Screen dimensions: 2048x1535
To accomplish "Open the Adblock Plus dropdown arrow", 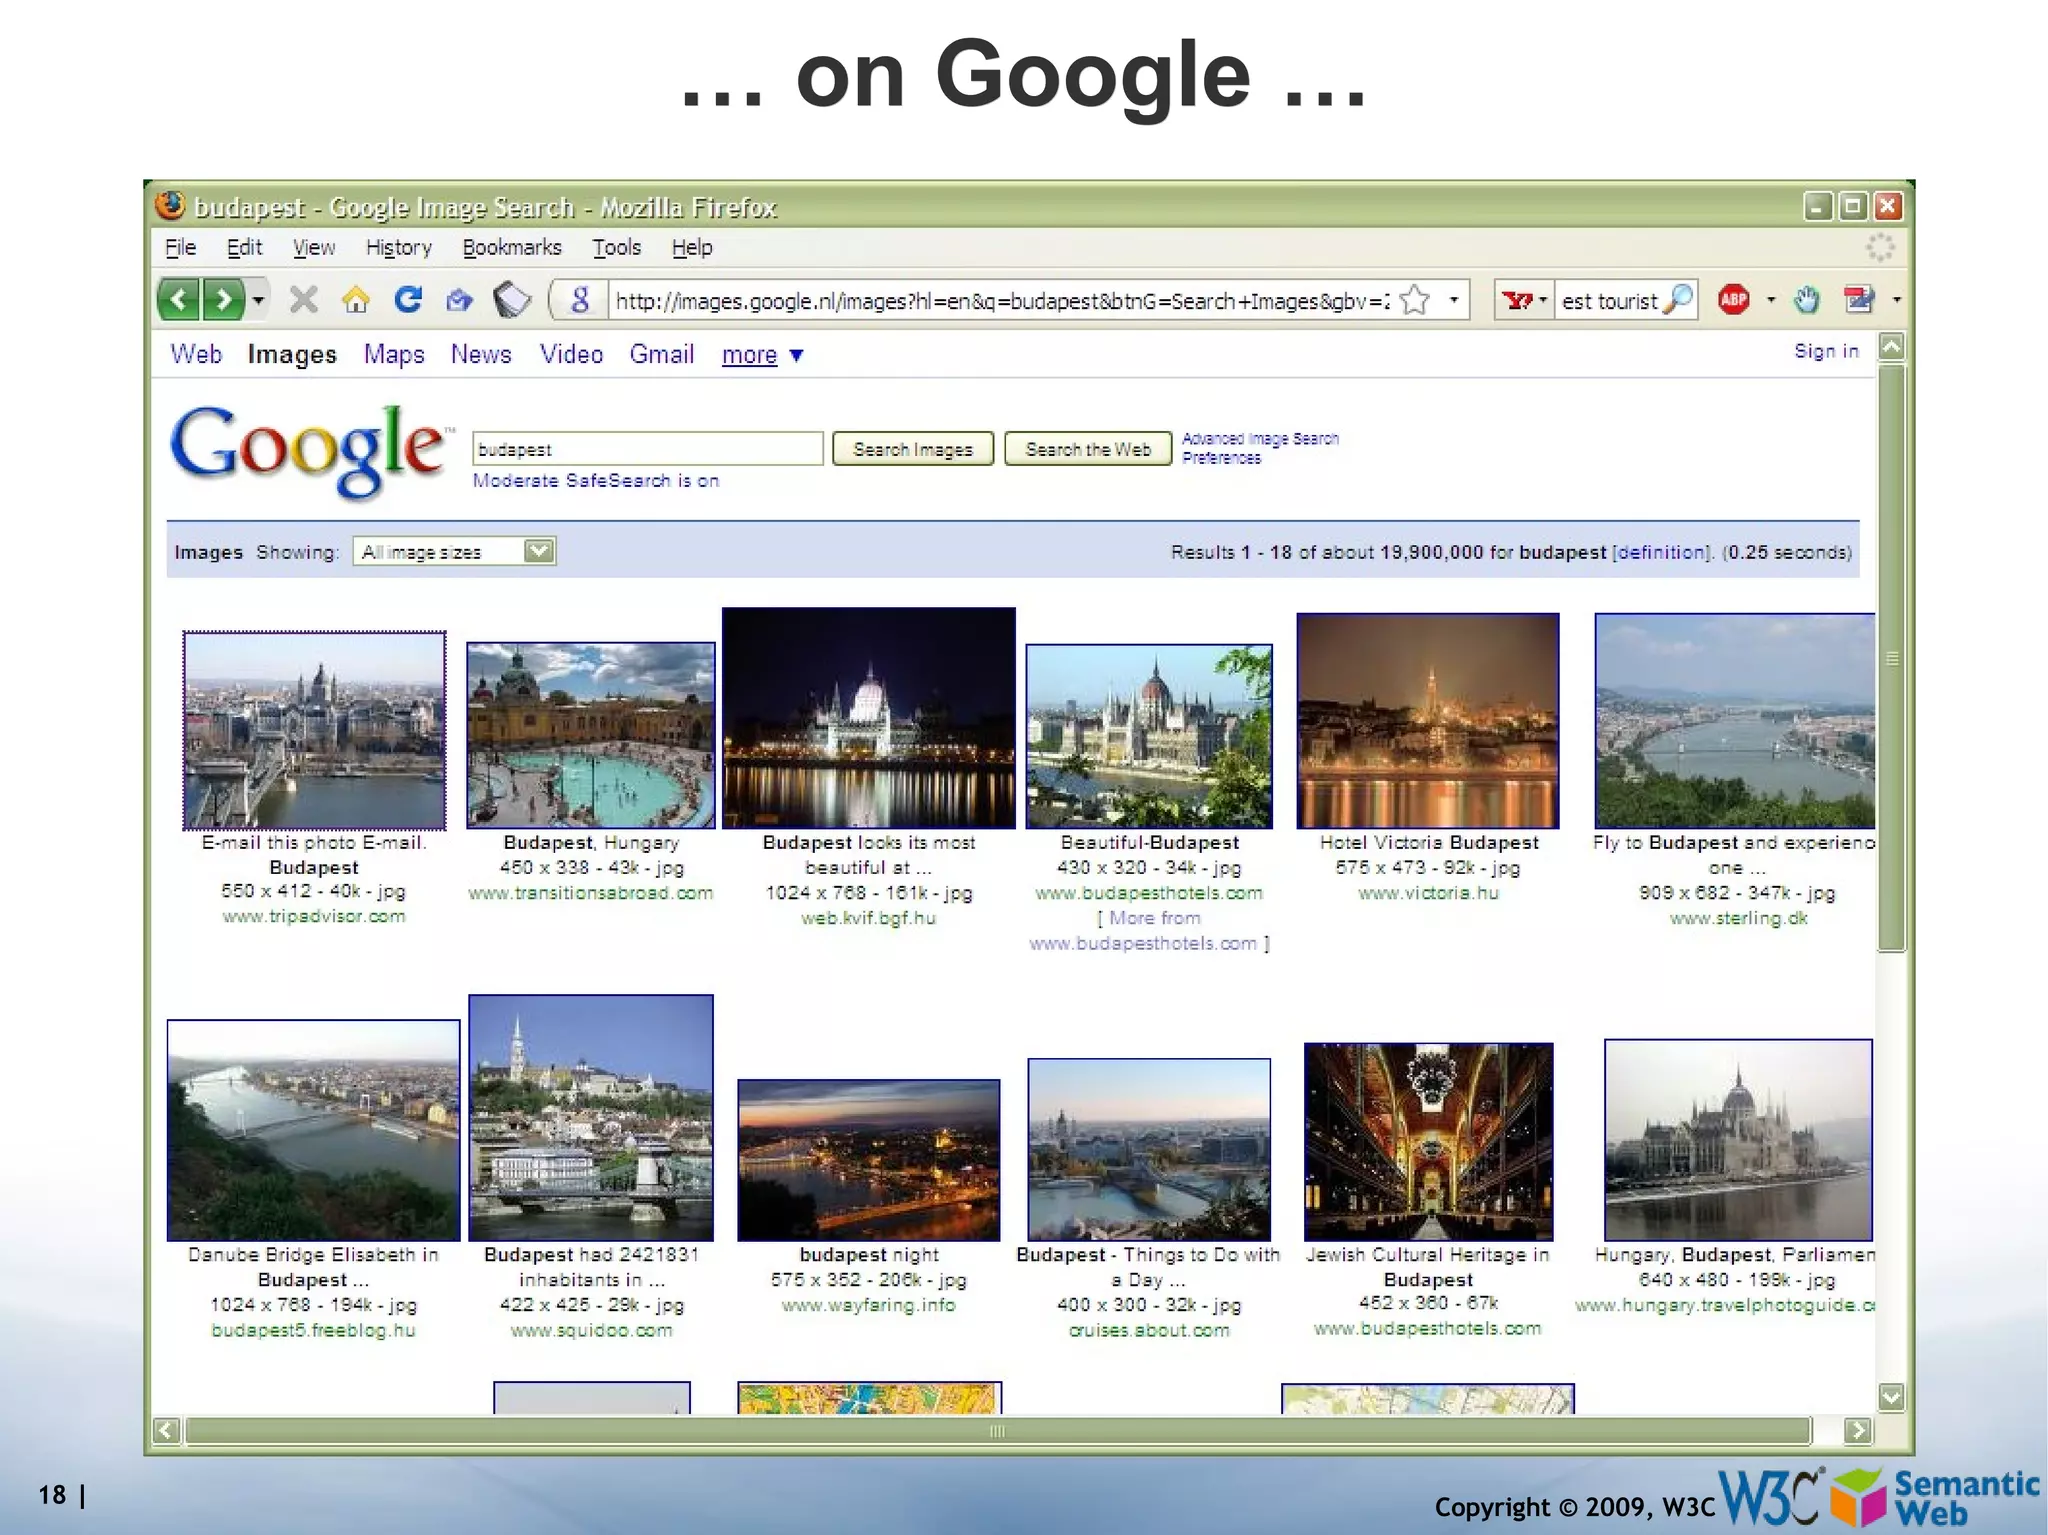I will tap(1771, 299).
